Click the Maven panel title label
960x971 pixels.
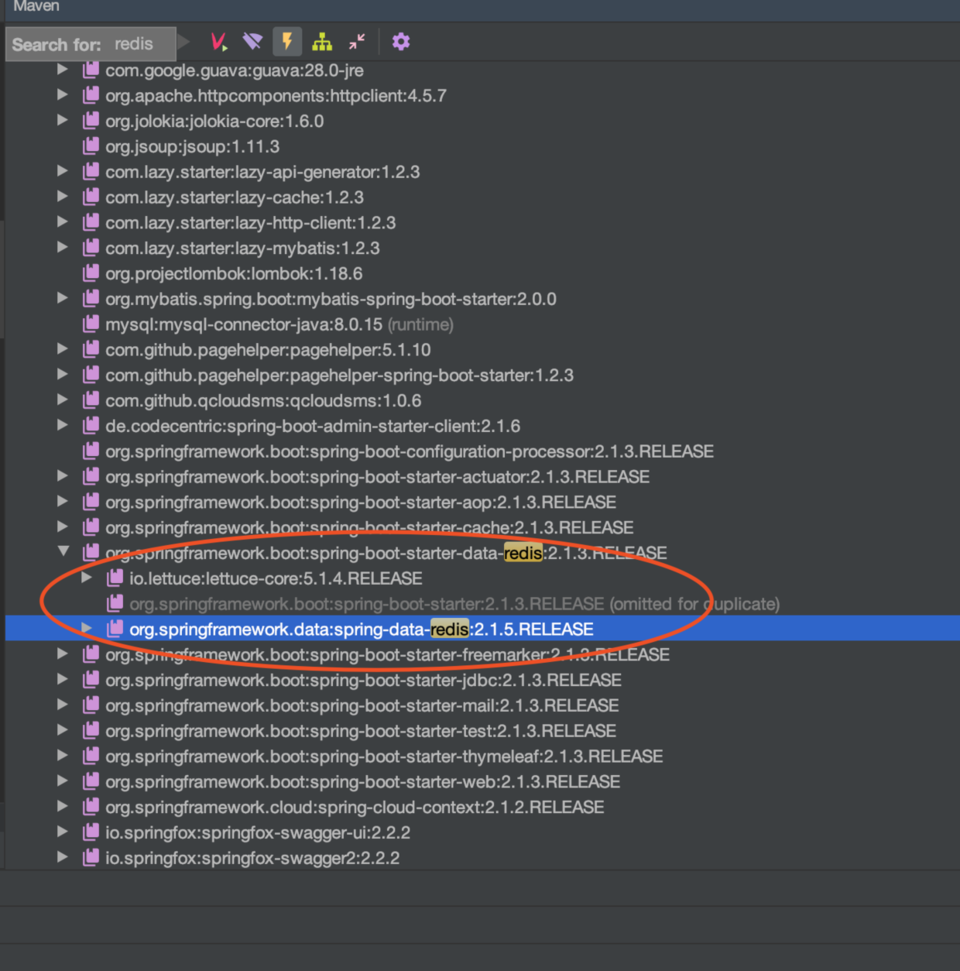point(35,7)
